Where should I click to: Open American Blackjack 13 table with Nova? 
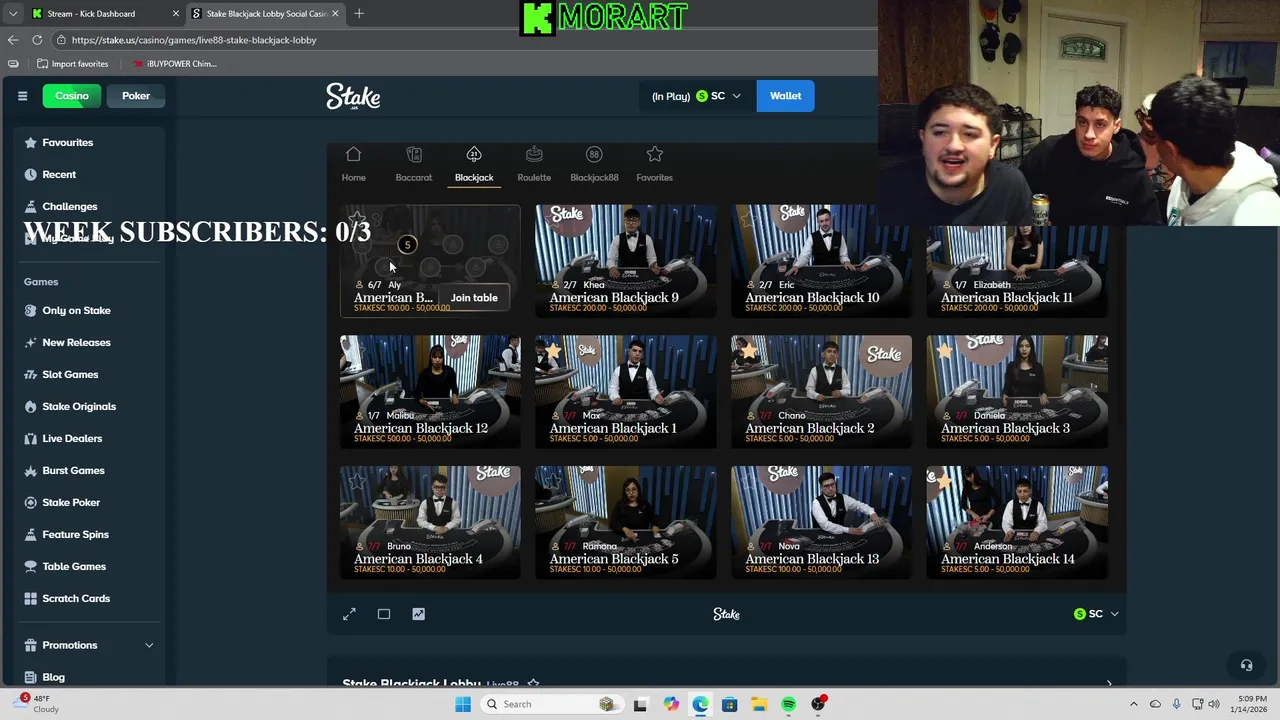point(821,522)
